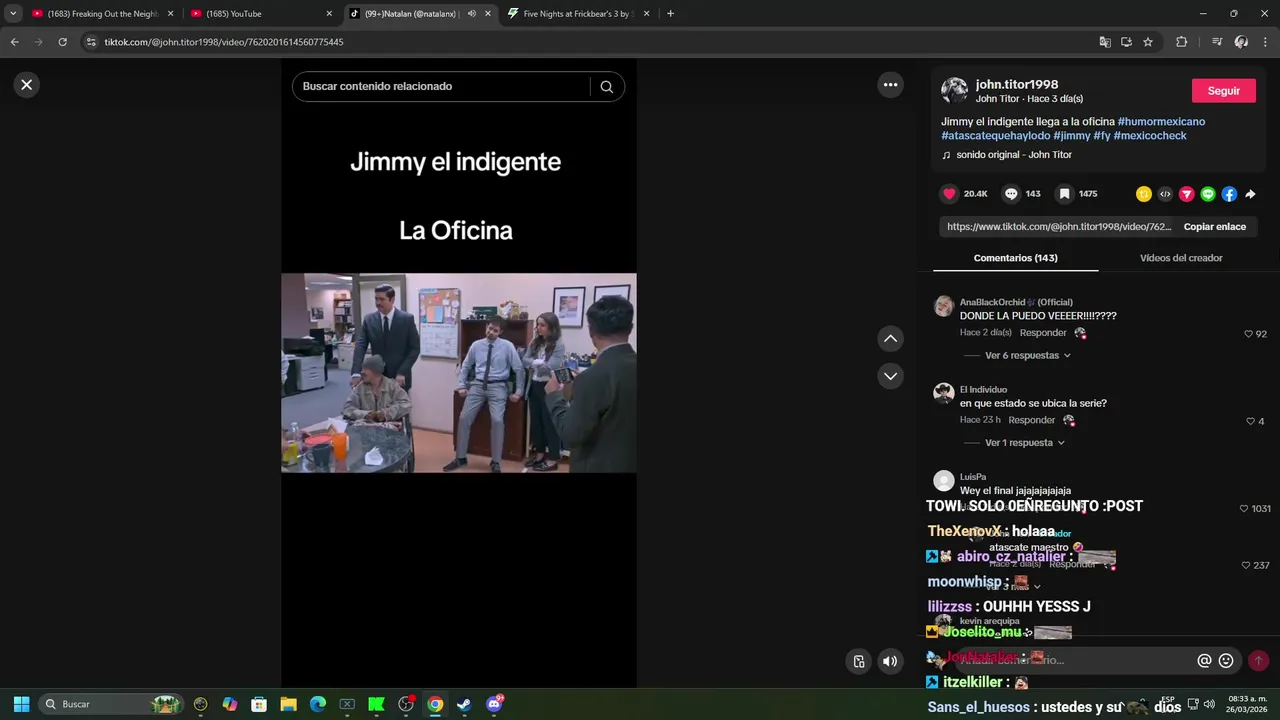Open more share options arrow
The height and width of the screenshot is (720, 1280).
[x=1250, y=194]
